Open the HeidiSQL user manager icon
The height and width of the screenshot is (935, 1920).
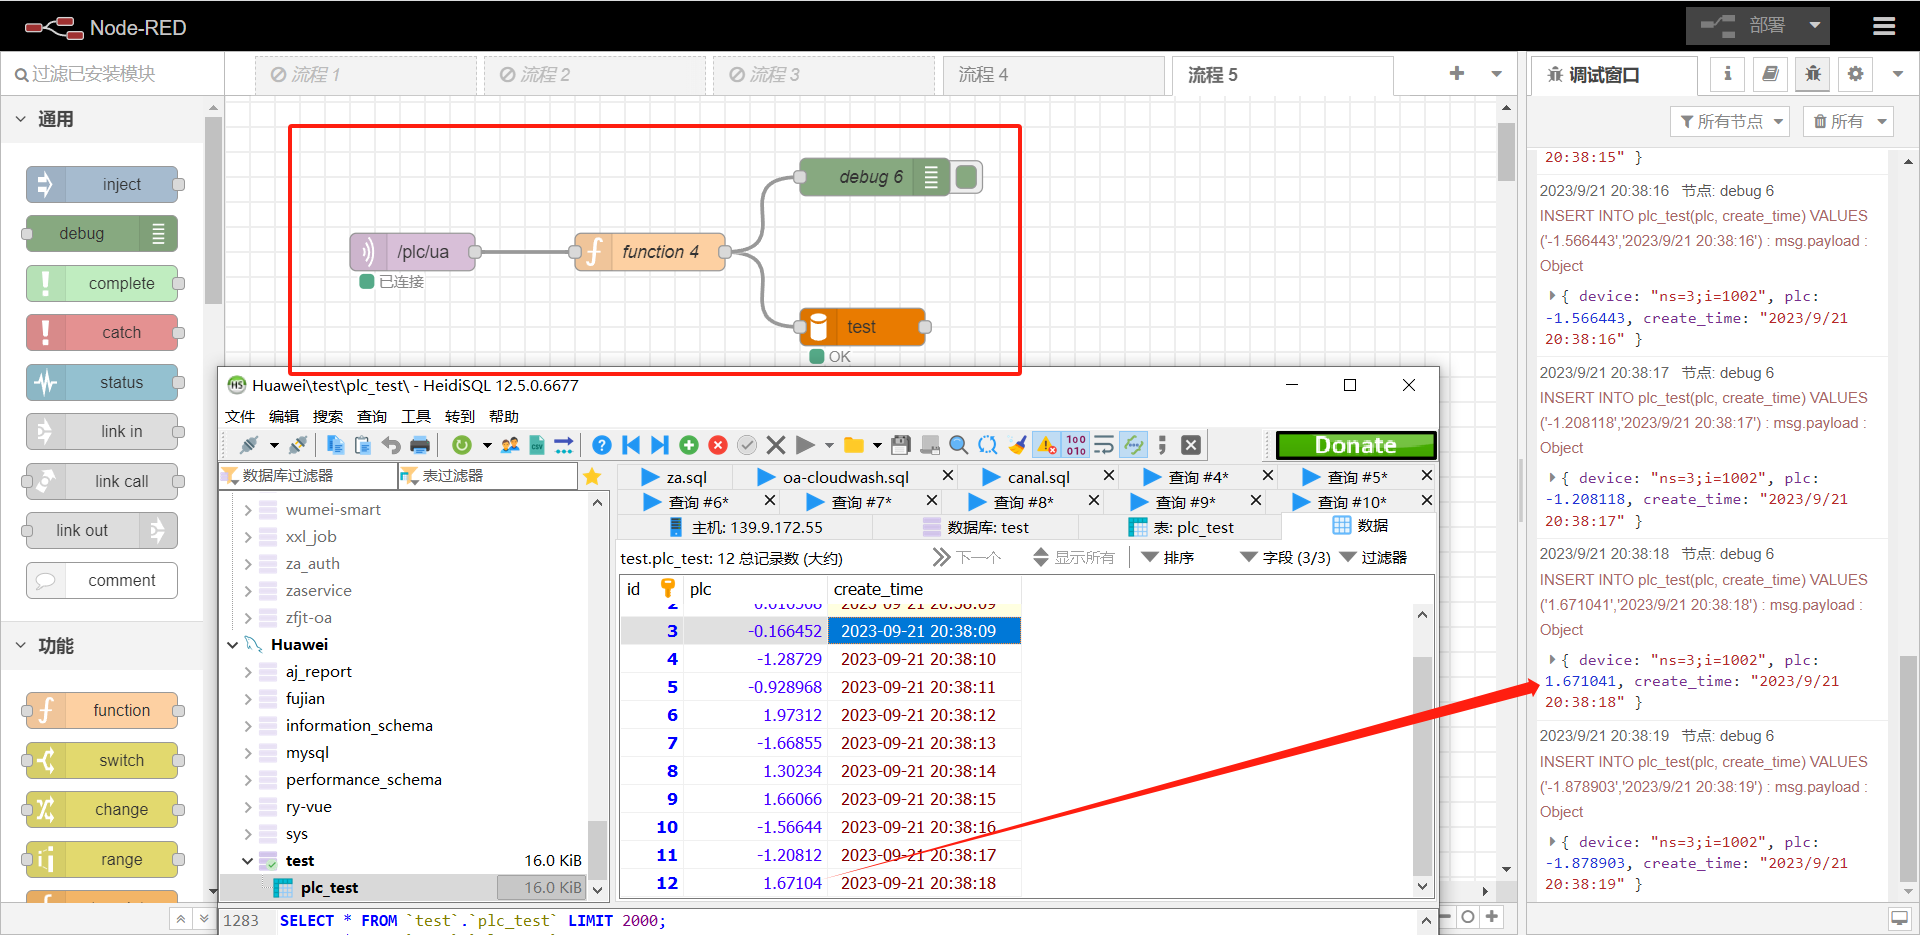click(510, 445)
